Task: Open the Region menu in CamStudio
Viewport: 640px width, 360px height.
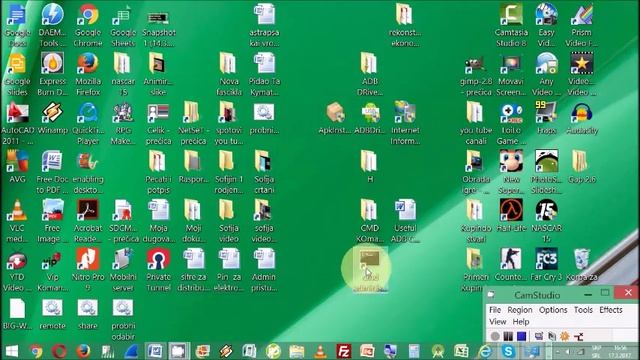Action: [x=520, y=310]
